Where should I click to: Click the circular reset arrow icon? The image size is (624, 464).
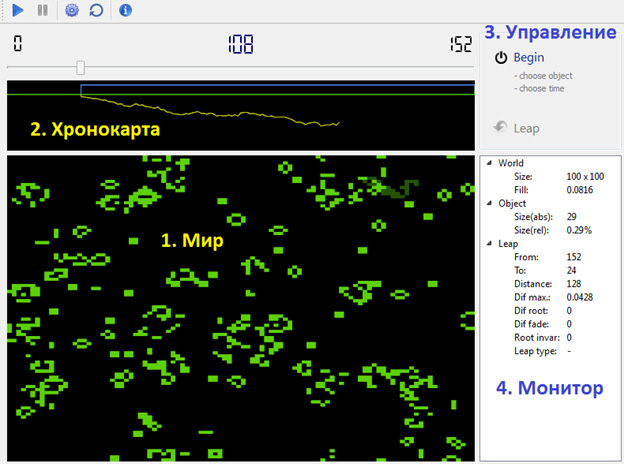[x=96, y=10]
